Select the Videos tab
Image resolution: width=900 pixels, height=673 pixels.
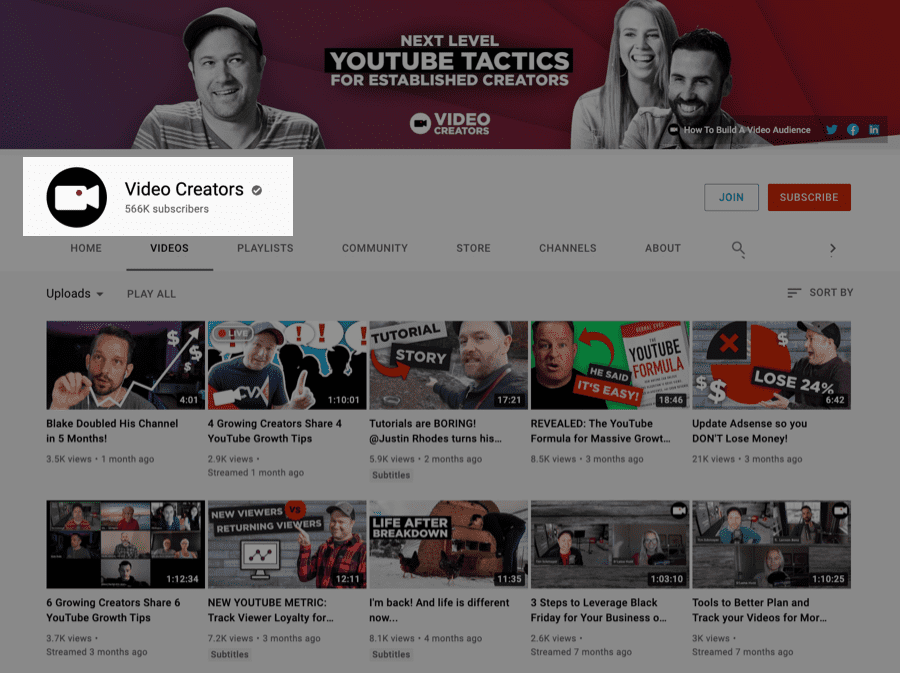[169, 248]
